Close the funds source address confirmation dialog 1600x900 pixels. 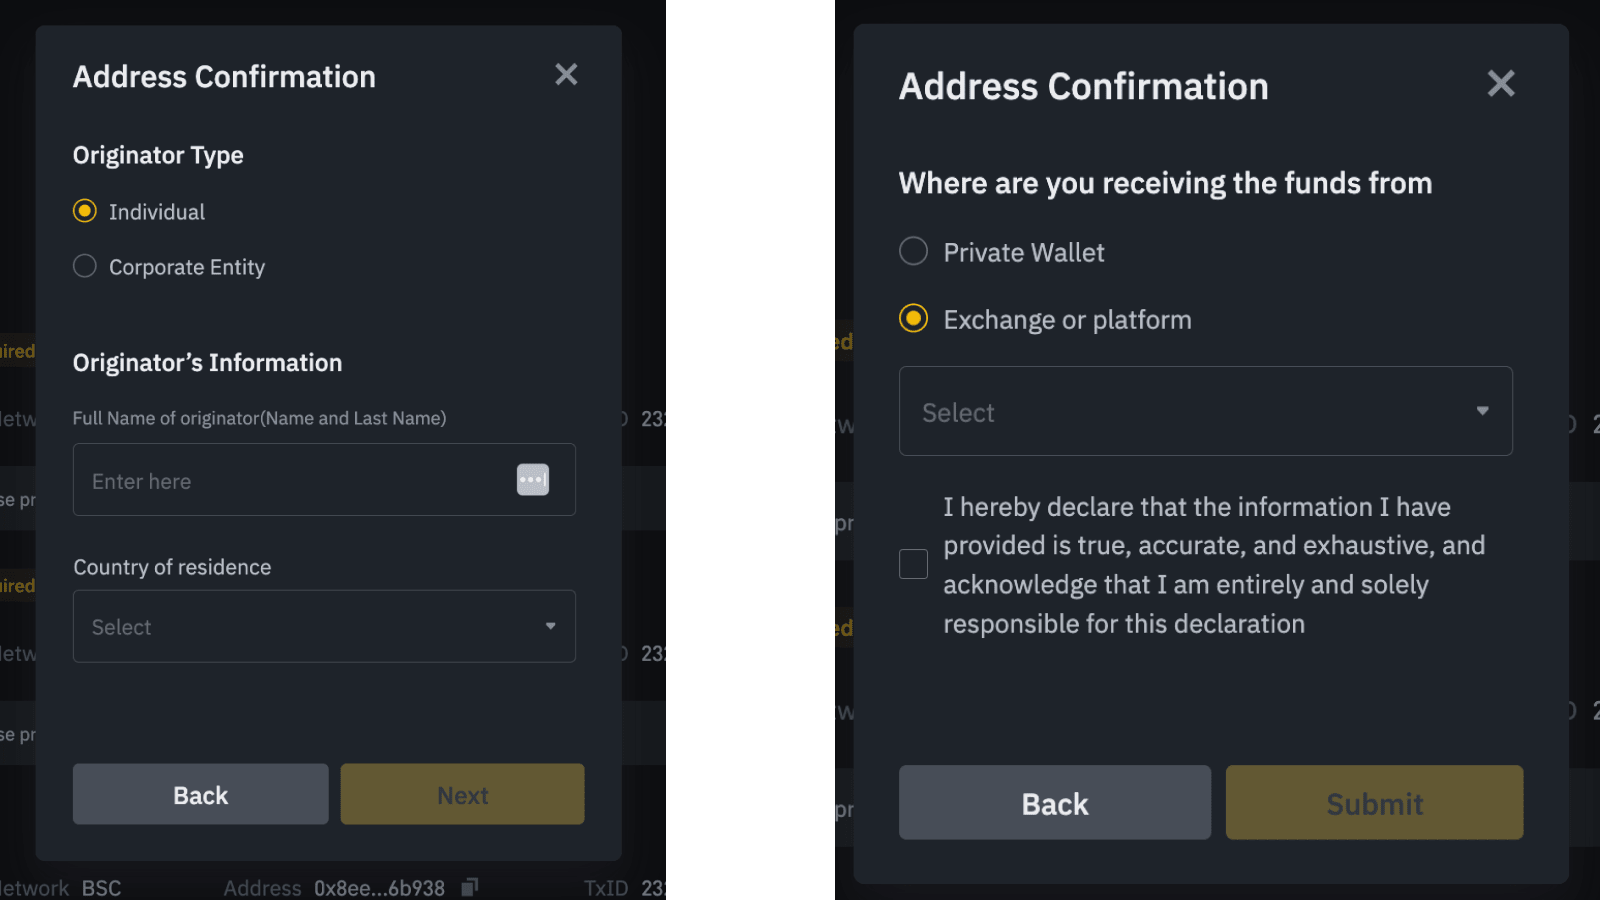(x=1500, y=84)
